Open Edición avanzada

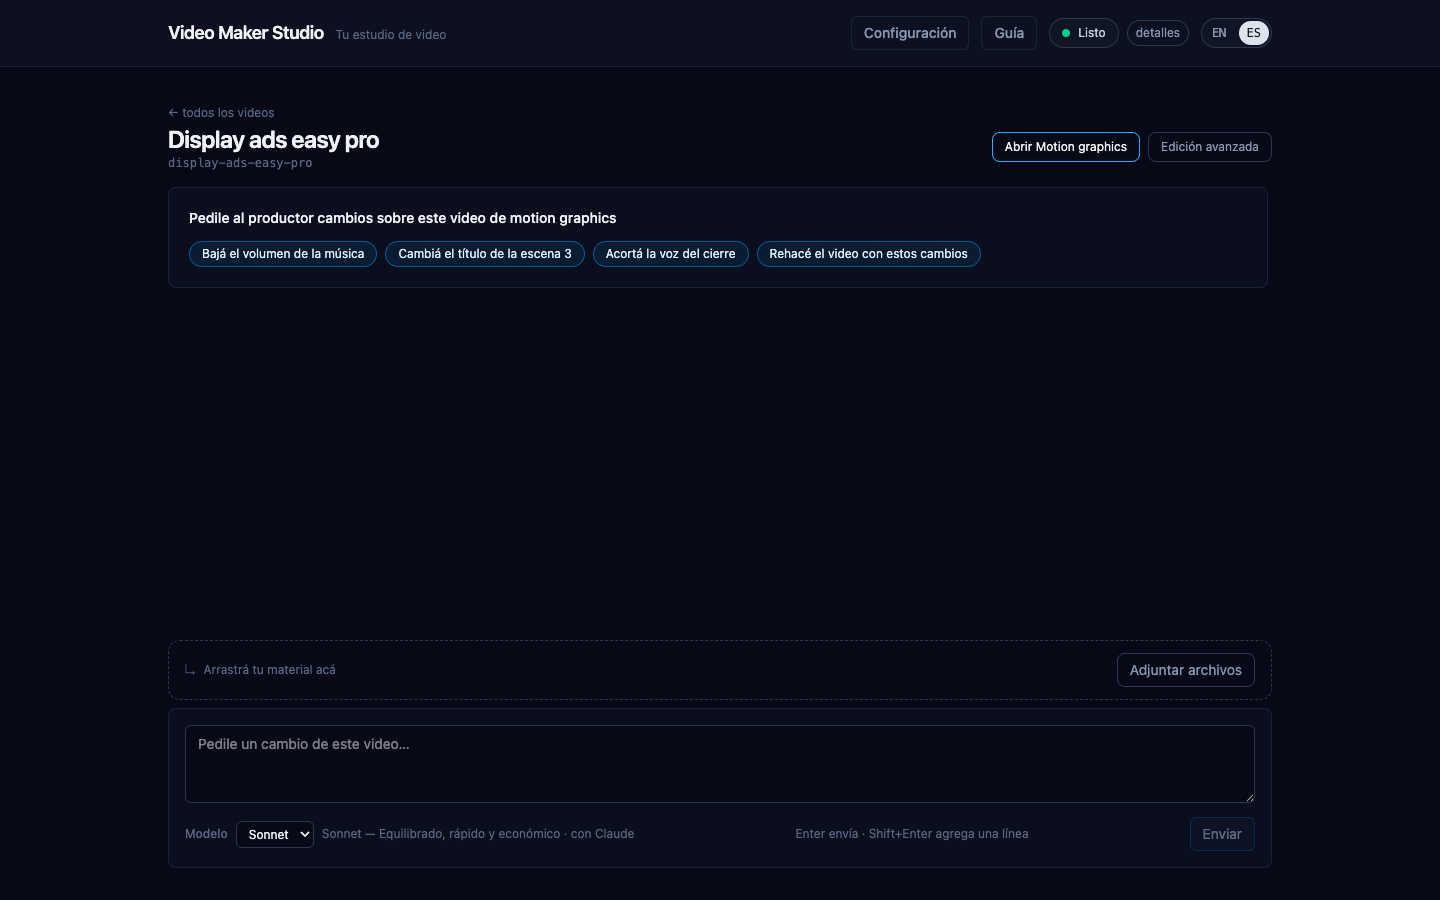pyautogui.click(x=1209, y=147)
